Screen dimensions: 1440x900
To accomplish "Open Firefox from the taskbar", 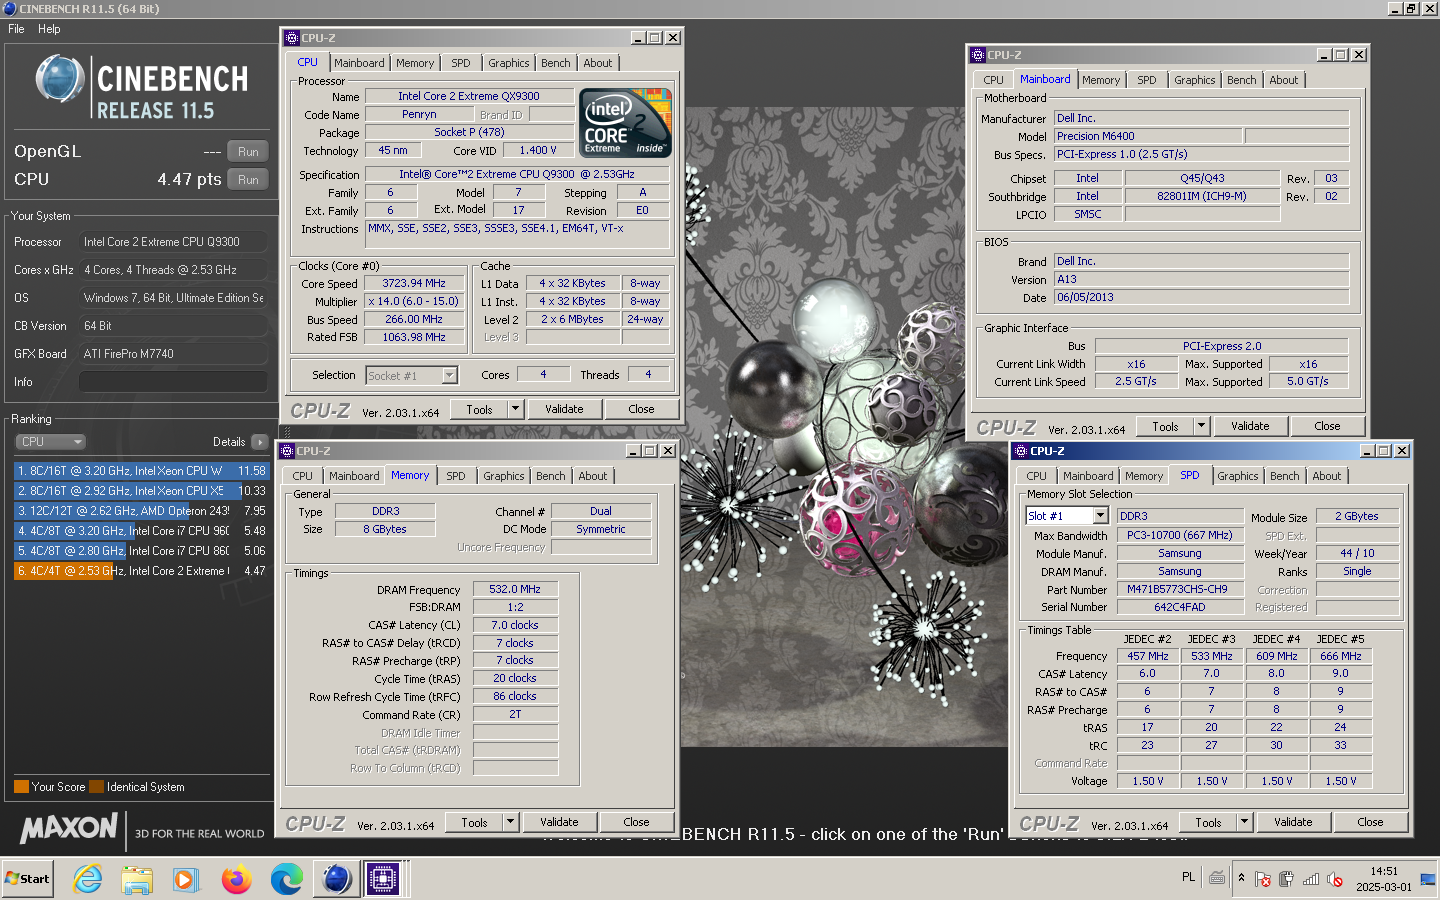I will [237, 880].
